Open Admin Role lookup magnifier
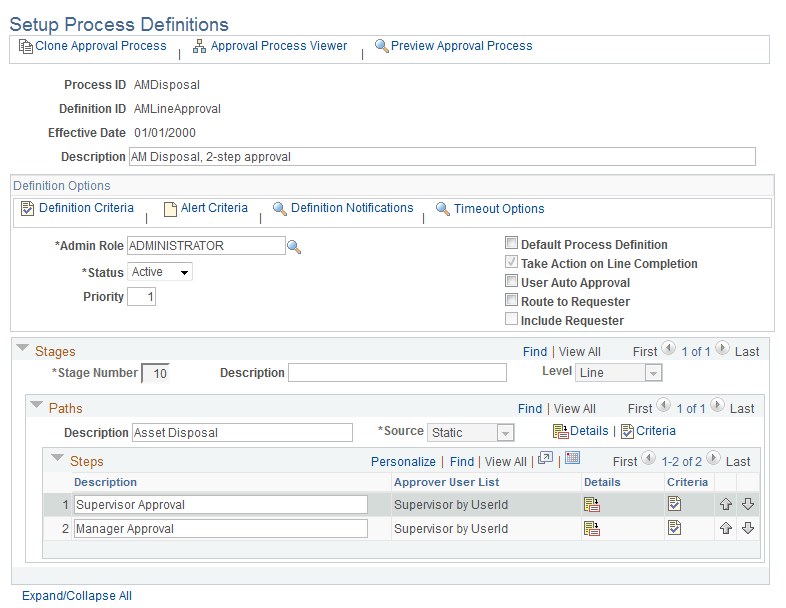 (294, 247)
